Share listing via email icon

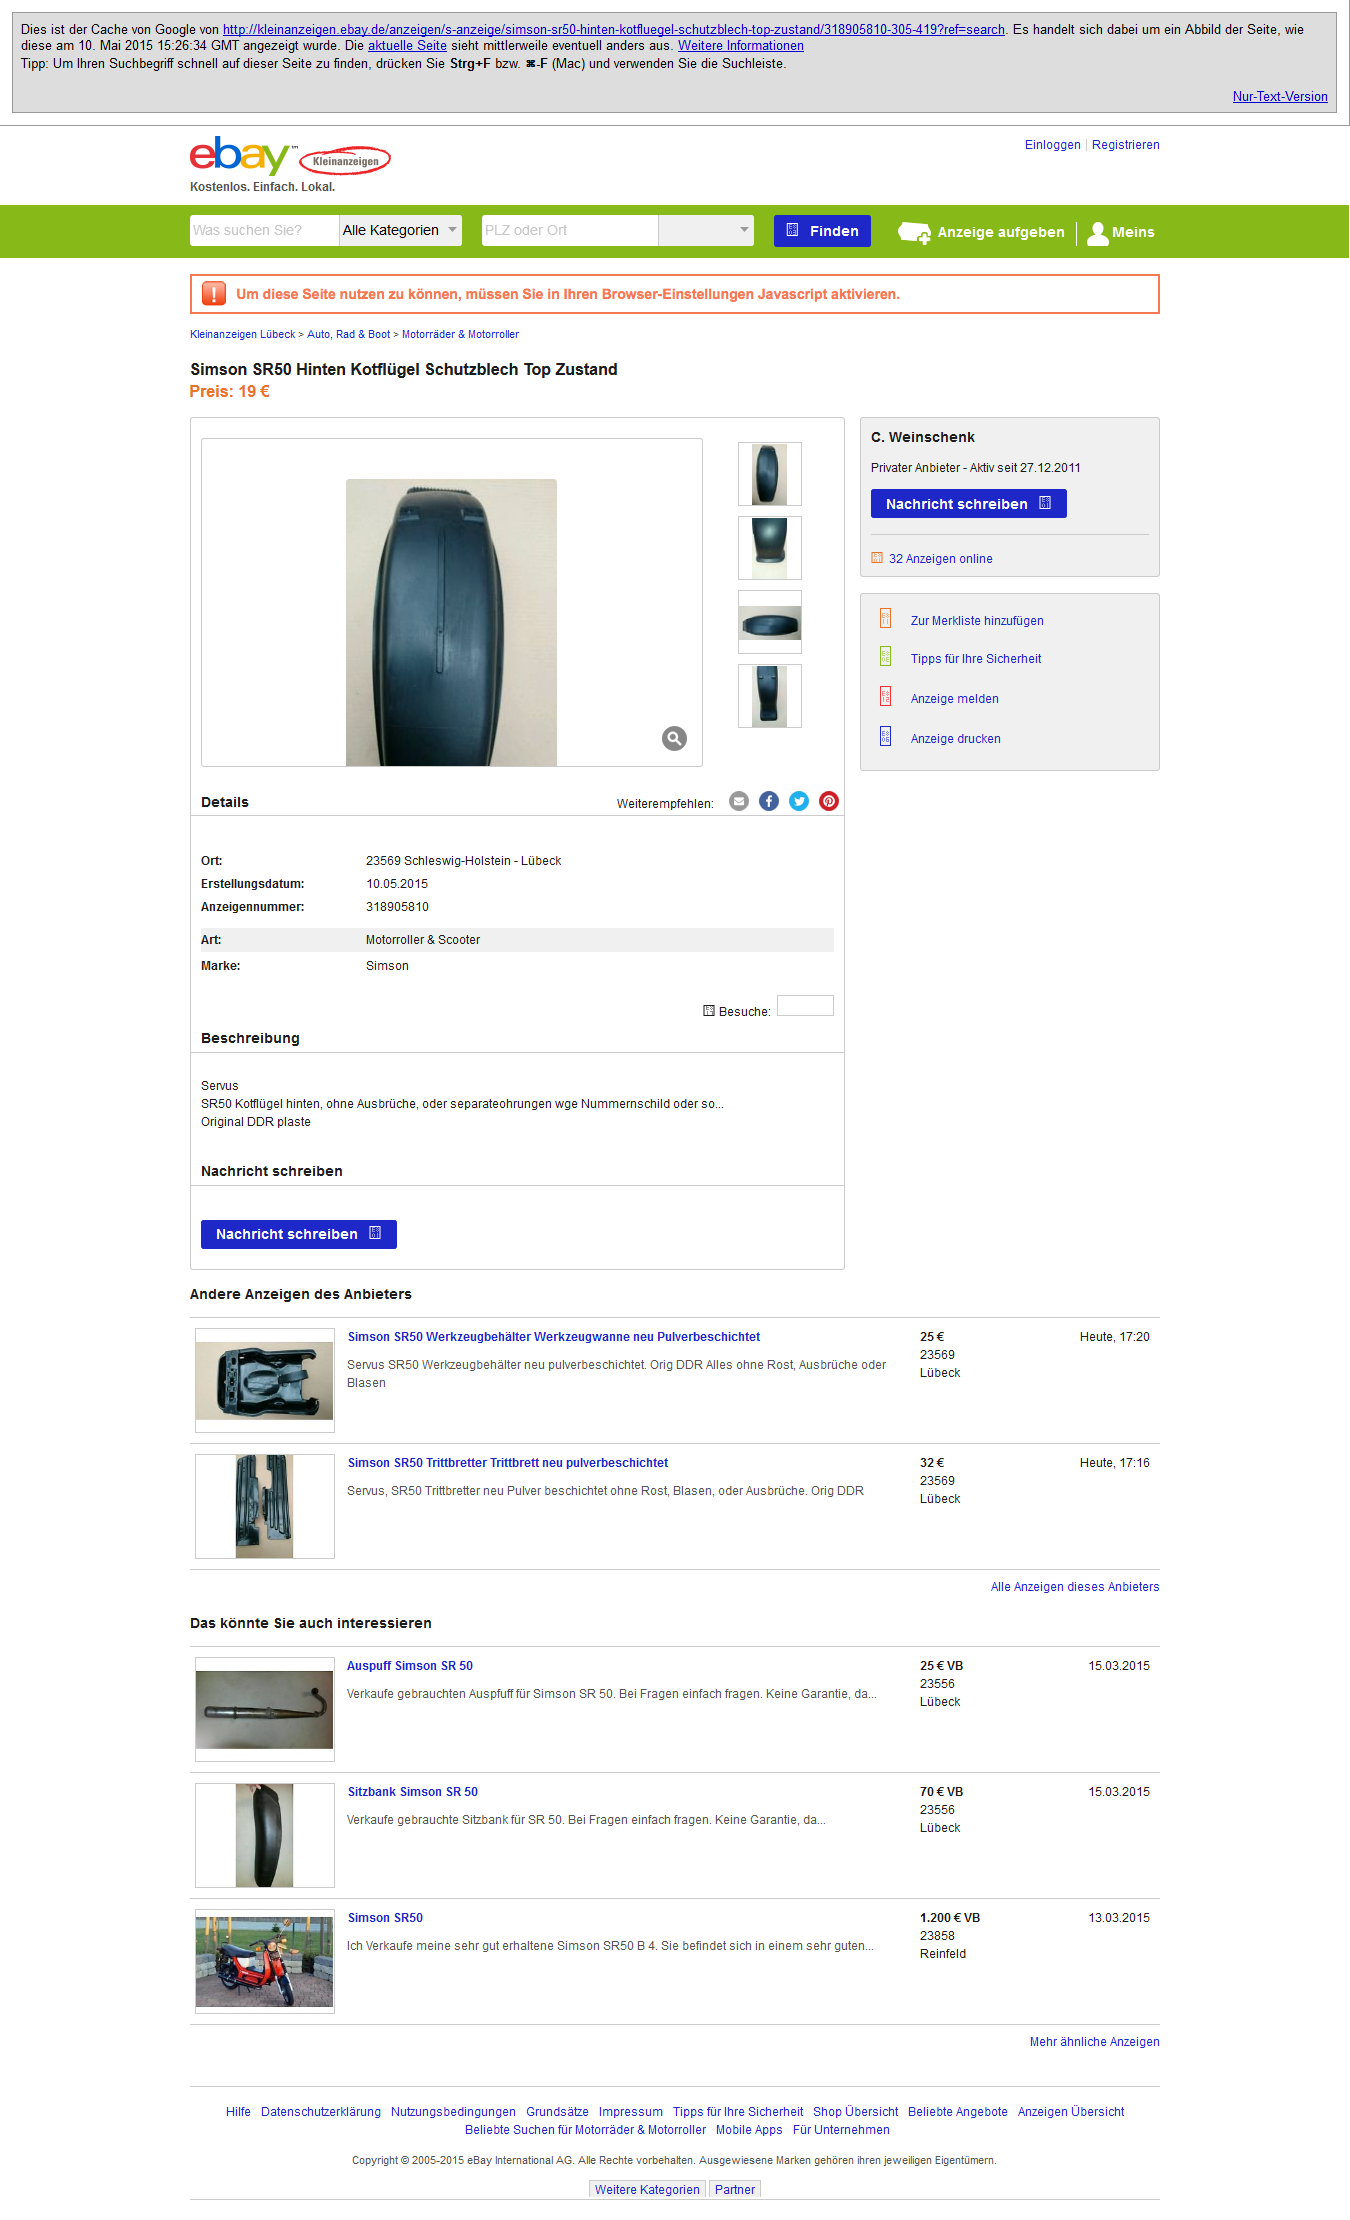(x=739, y=801)
